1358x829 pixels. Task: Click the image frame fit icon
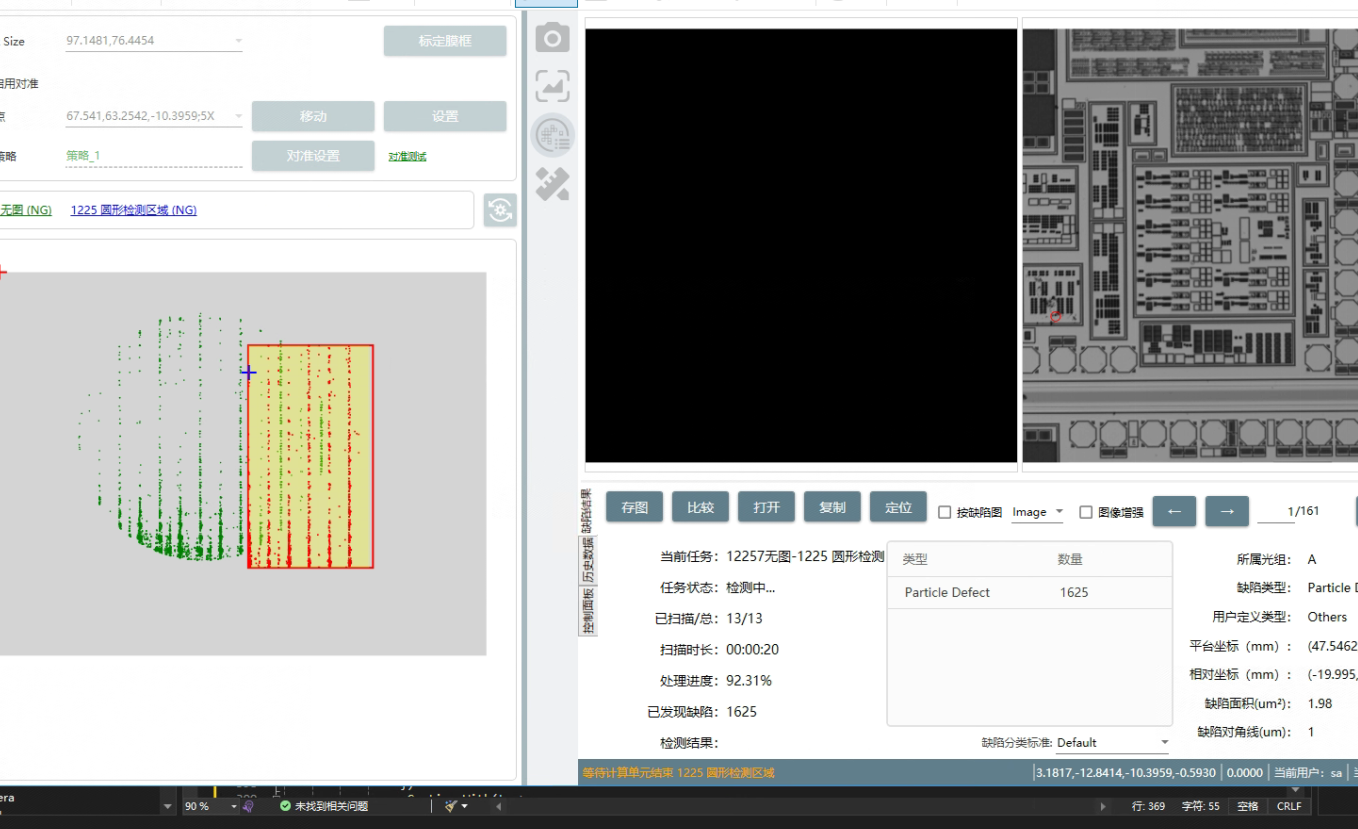[552, 86]
